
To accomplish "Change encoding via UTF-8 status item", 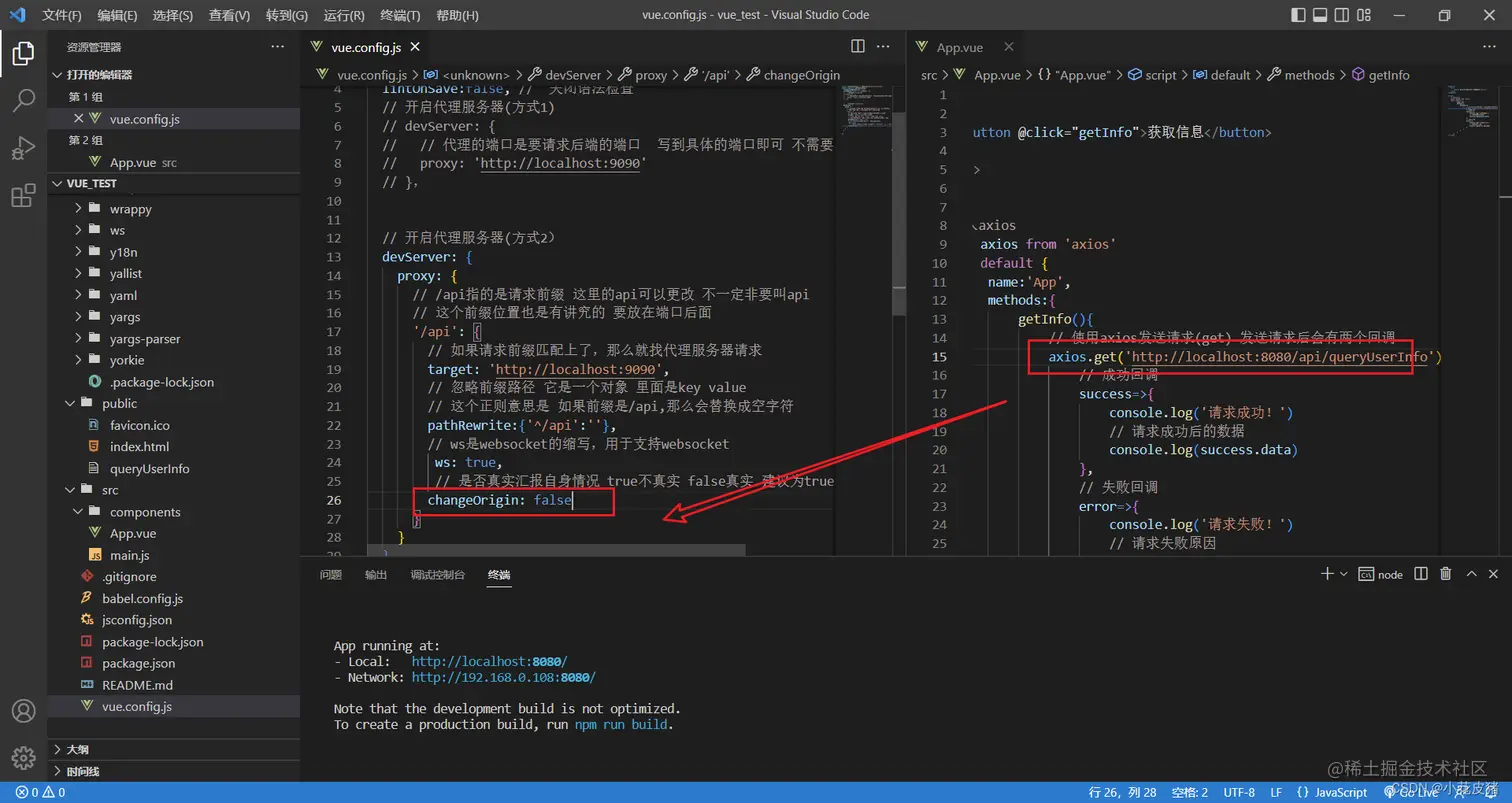I will pyautogui.click(x=1239, y=792).
